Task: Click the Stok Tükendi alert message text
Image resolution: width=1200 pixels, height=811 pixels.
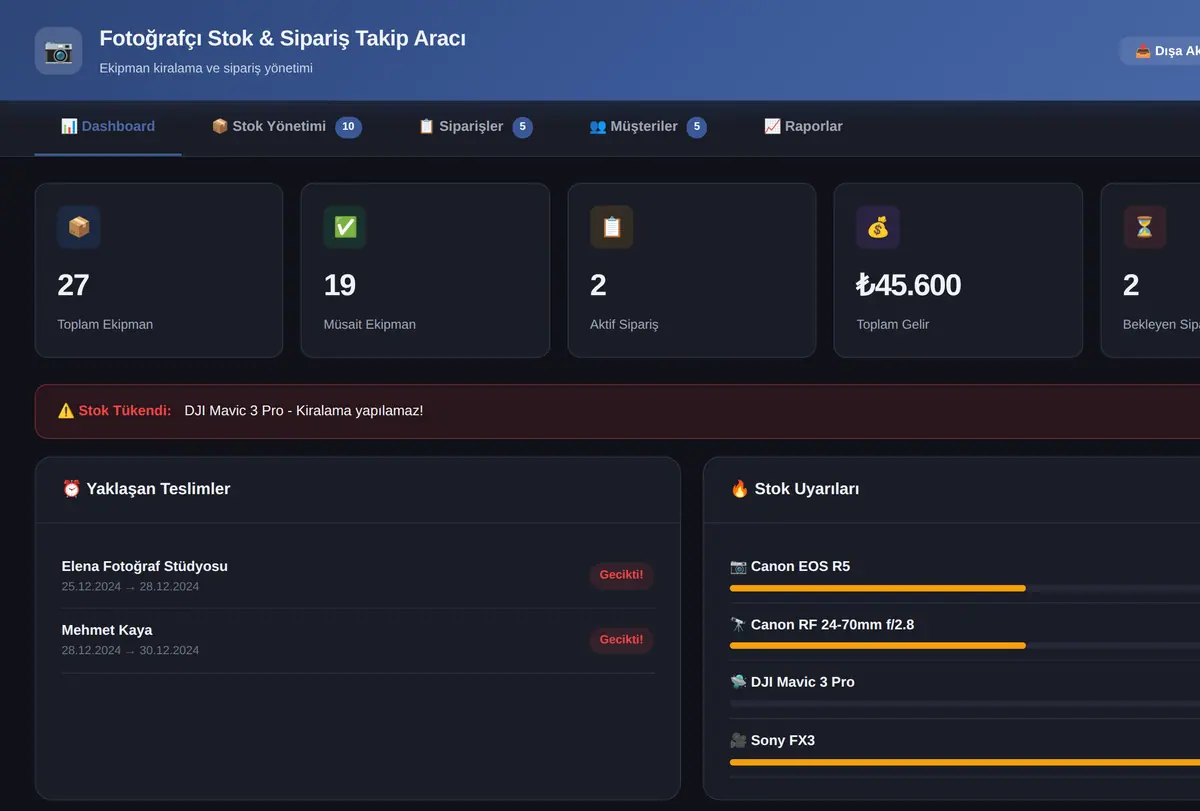Action: [304, 411]
